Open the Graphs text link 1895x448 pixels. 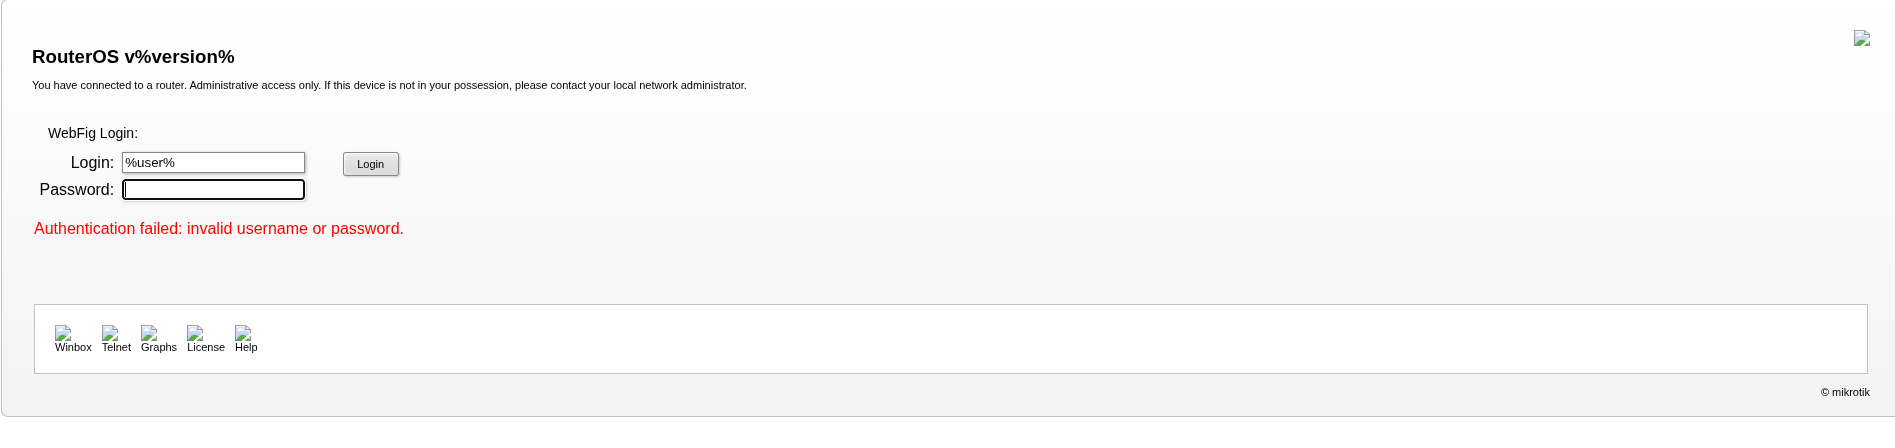(159, 348)
